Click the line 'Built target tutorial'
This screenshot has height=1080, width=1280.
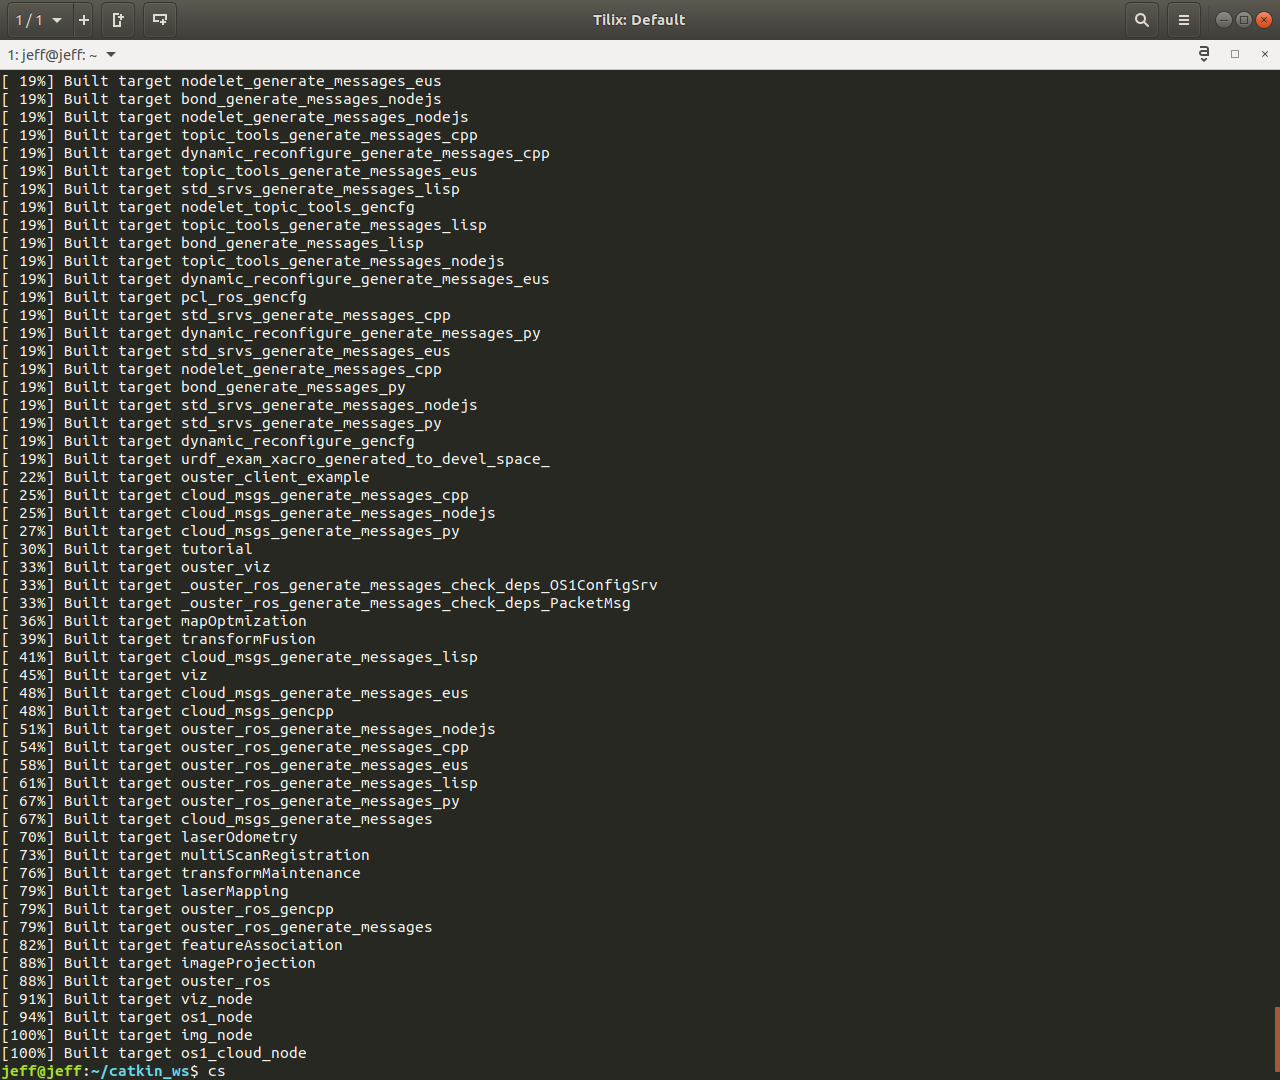(127, 549)
